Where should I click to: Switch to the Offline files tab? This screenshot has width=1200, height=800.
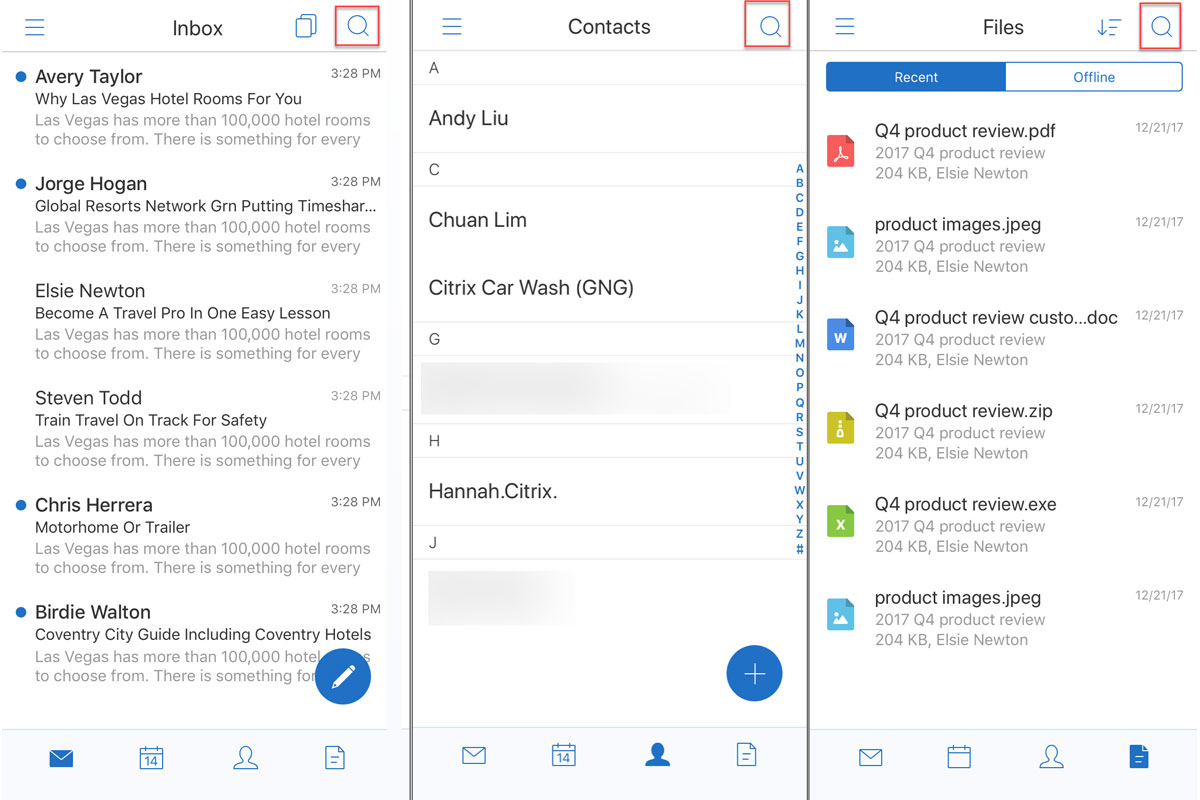pyautogui.click(x=1093, y=77)
